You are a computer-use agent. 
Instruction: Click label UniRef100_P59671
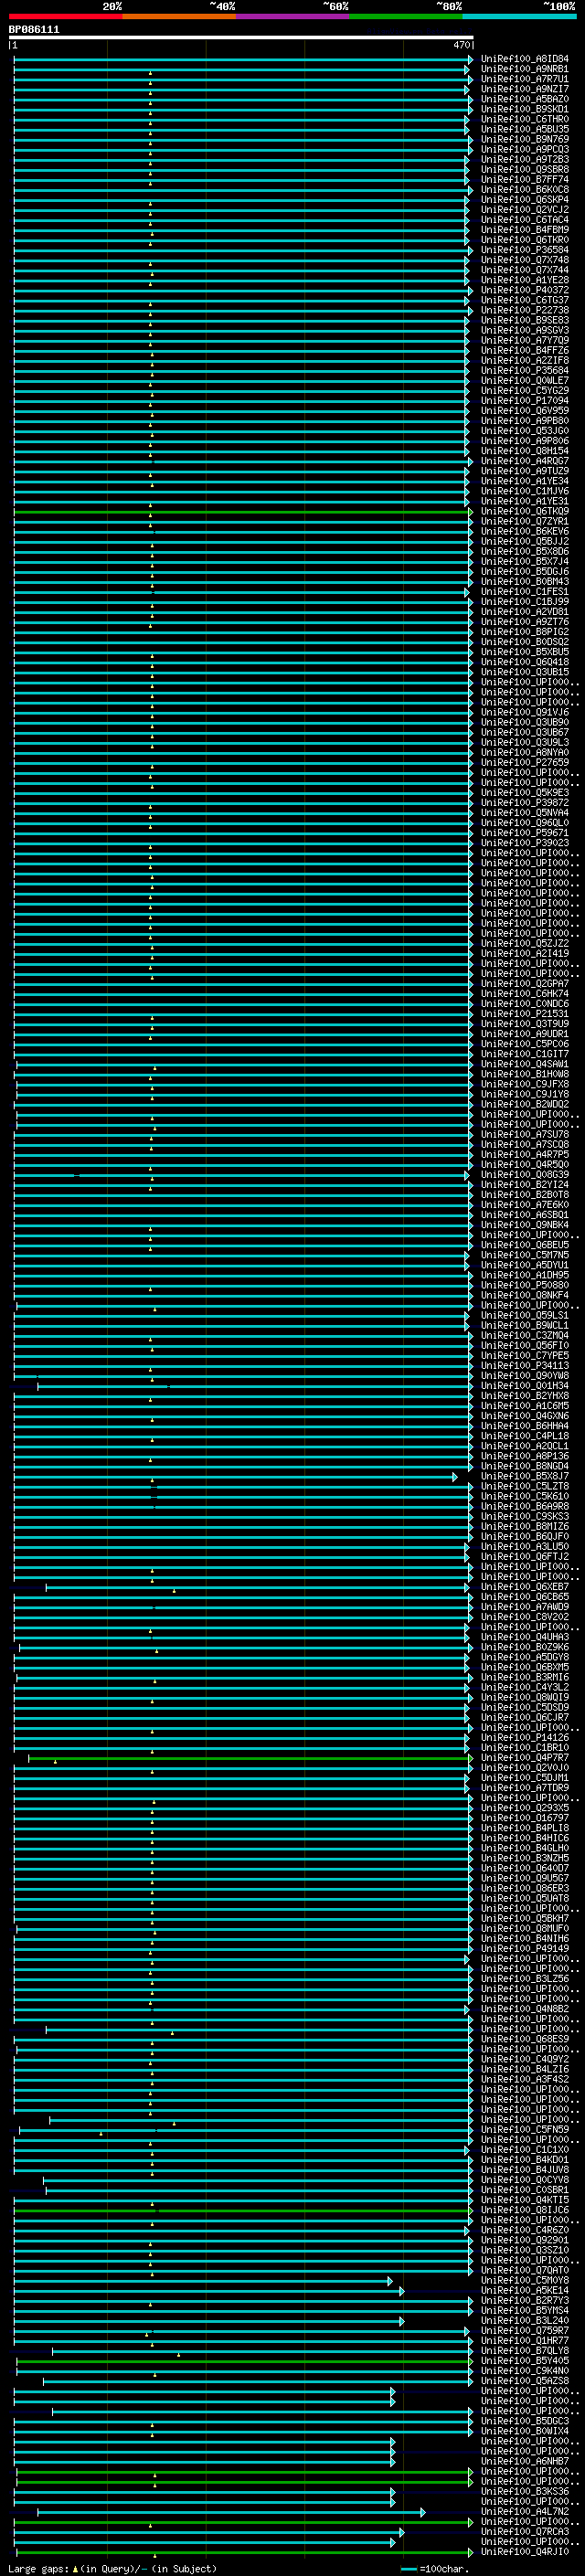(x=525, y=832)
